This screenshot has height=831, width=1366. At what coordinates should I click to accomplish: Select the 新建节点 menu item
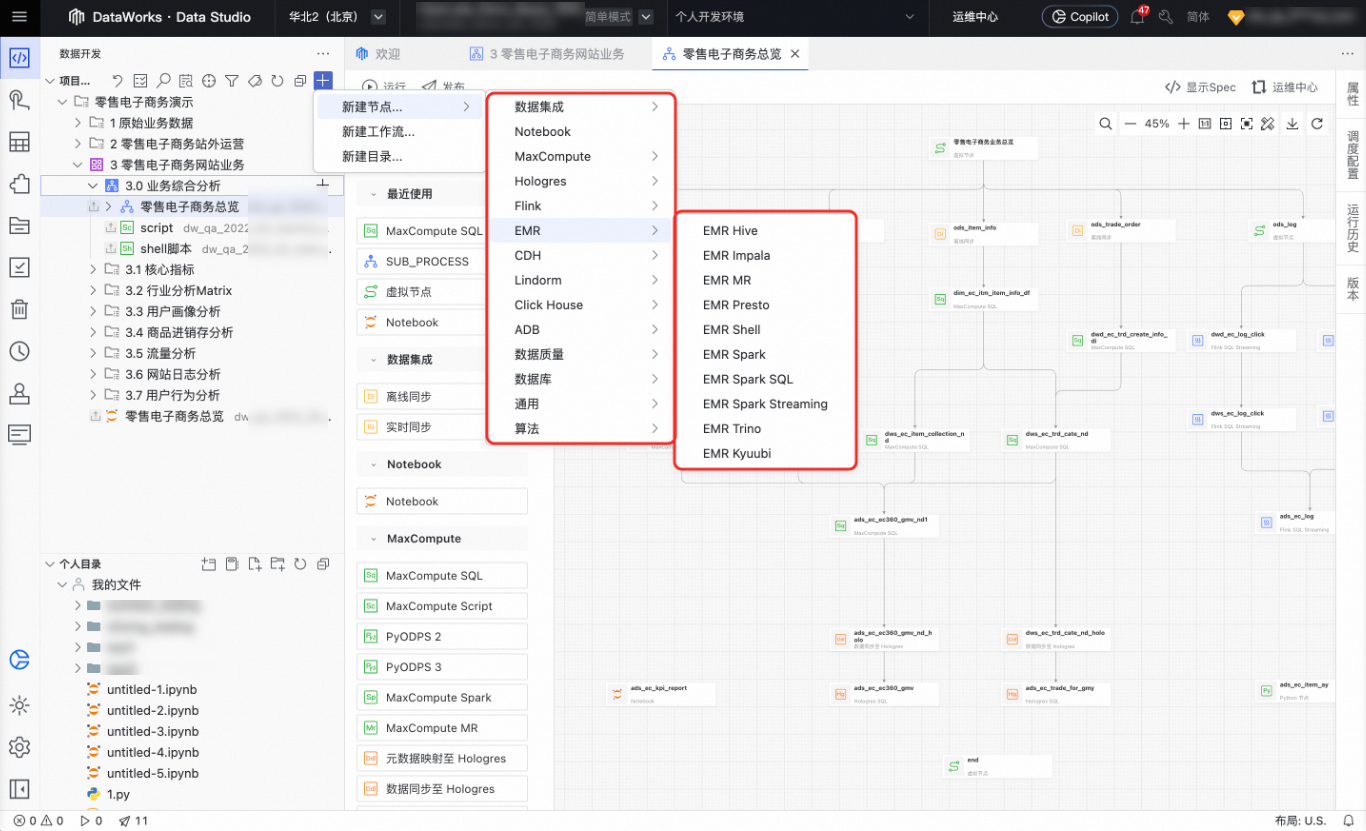click(397, 107)
